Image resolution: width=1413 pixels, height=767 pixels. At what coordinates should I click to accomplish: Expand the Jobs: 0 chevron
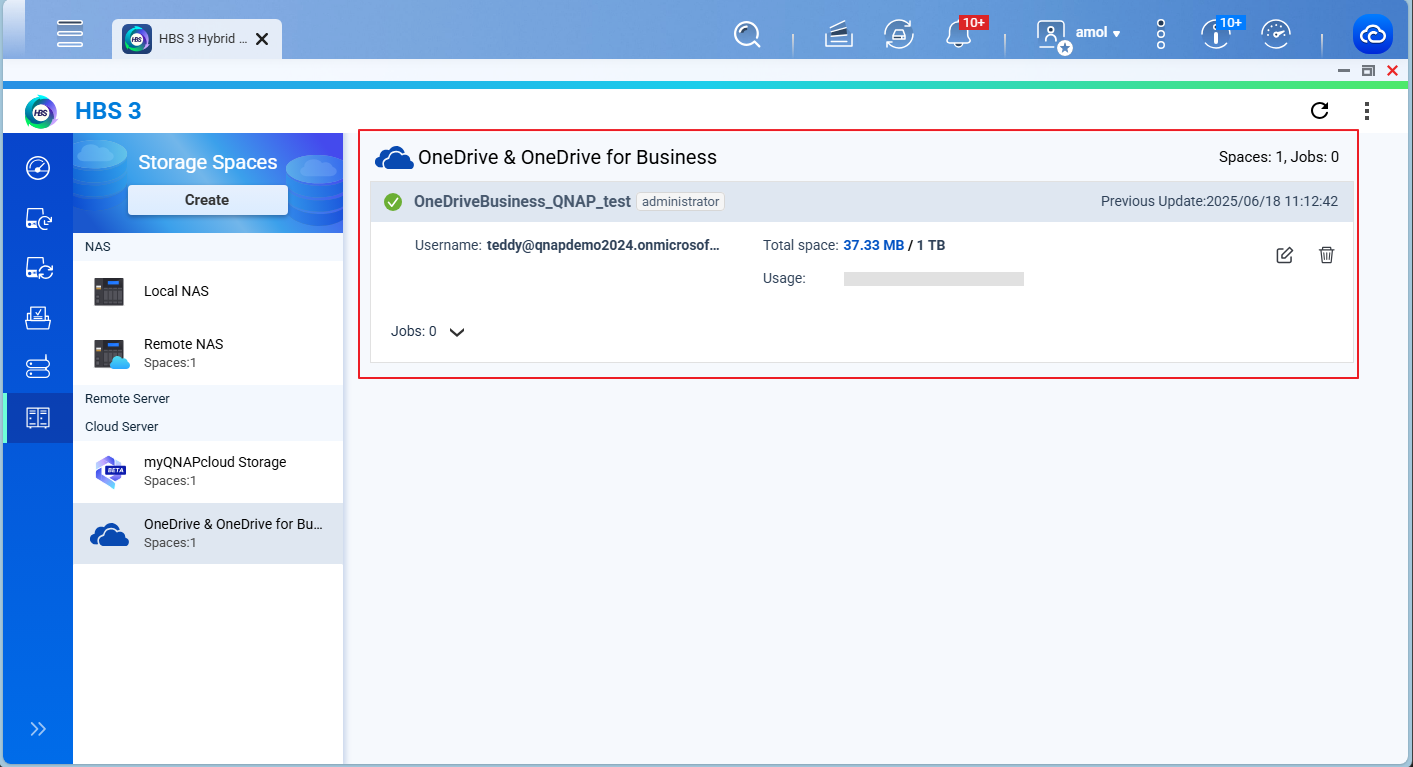(457, 332)
